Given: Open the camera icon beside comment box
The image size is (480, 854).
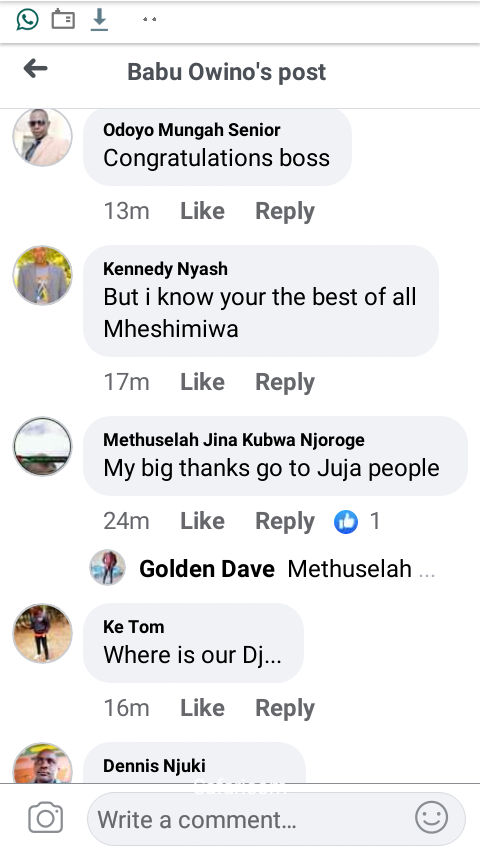Looking at the screenshot, I should tap(46, 818).
